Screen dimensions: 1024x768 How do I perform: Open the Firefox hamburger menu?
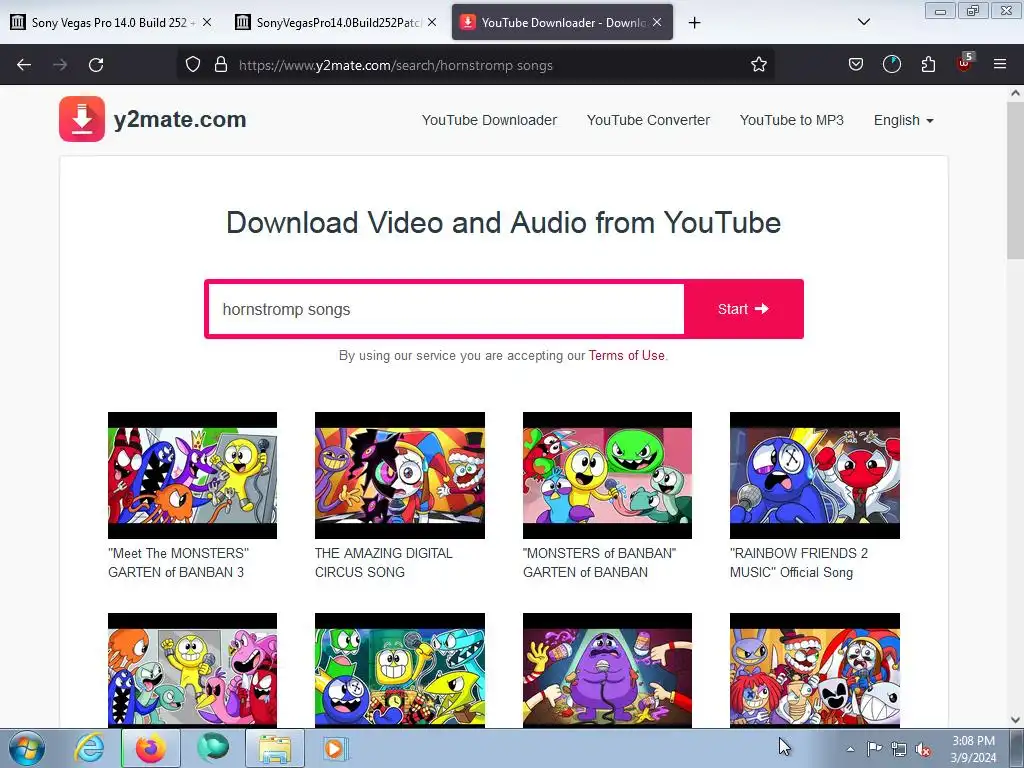click(1000, 64)
